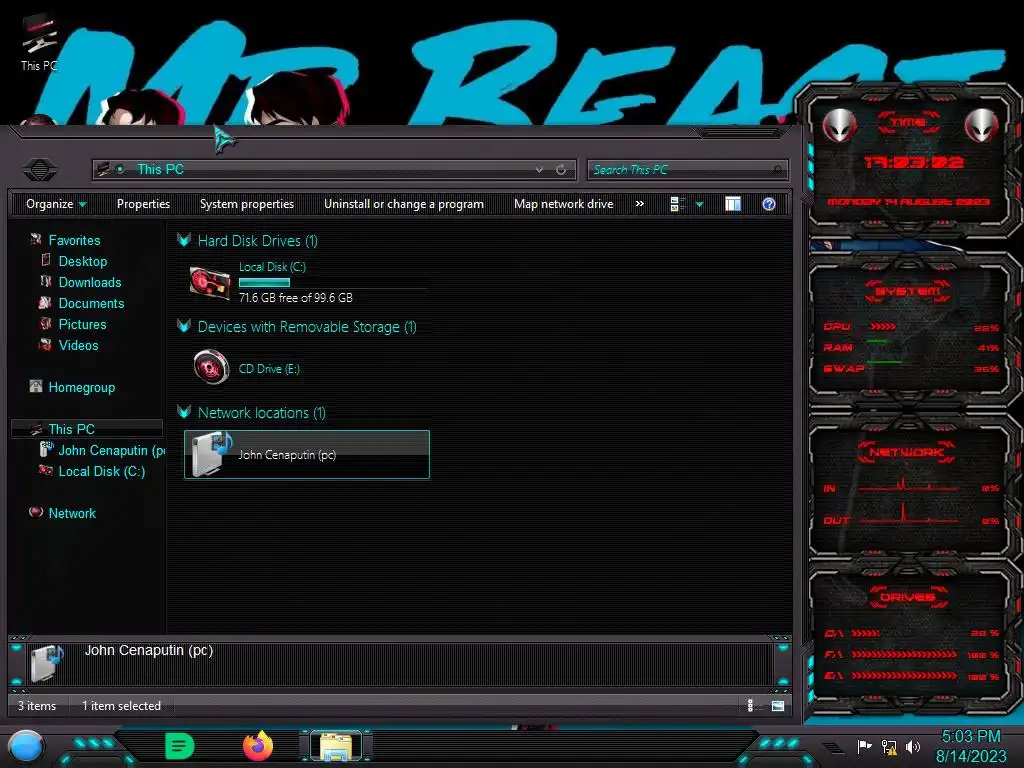Open the address bar history dropdown
Screen dimensions: 1024x768
tap(539, 170)
